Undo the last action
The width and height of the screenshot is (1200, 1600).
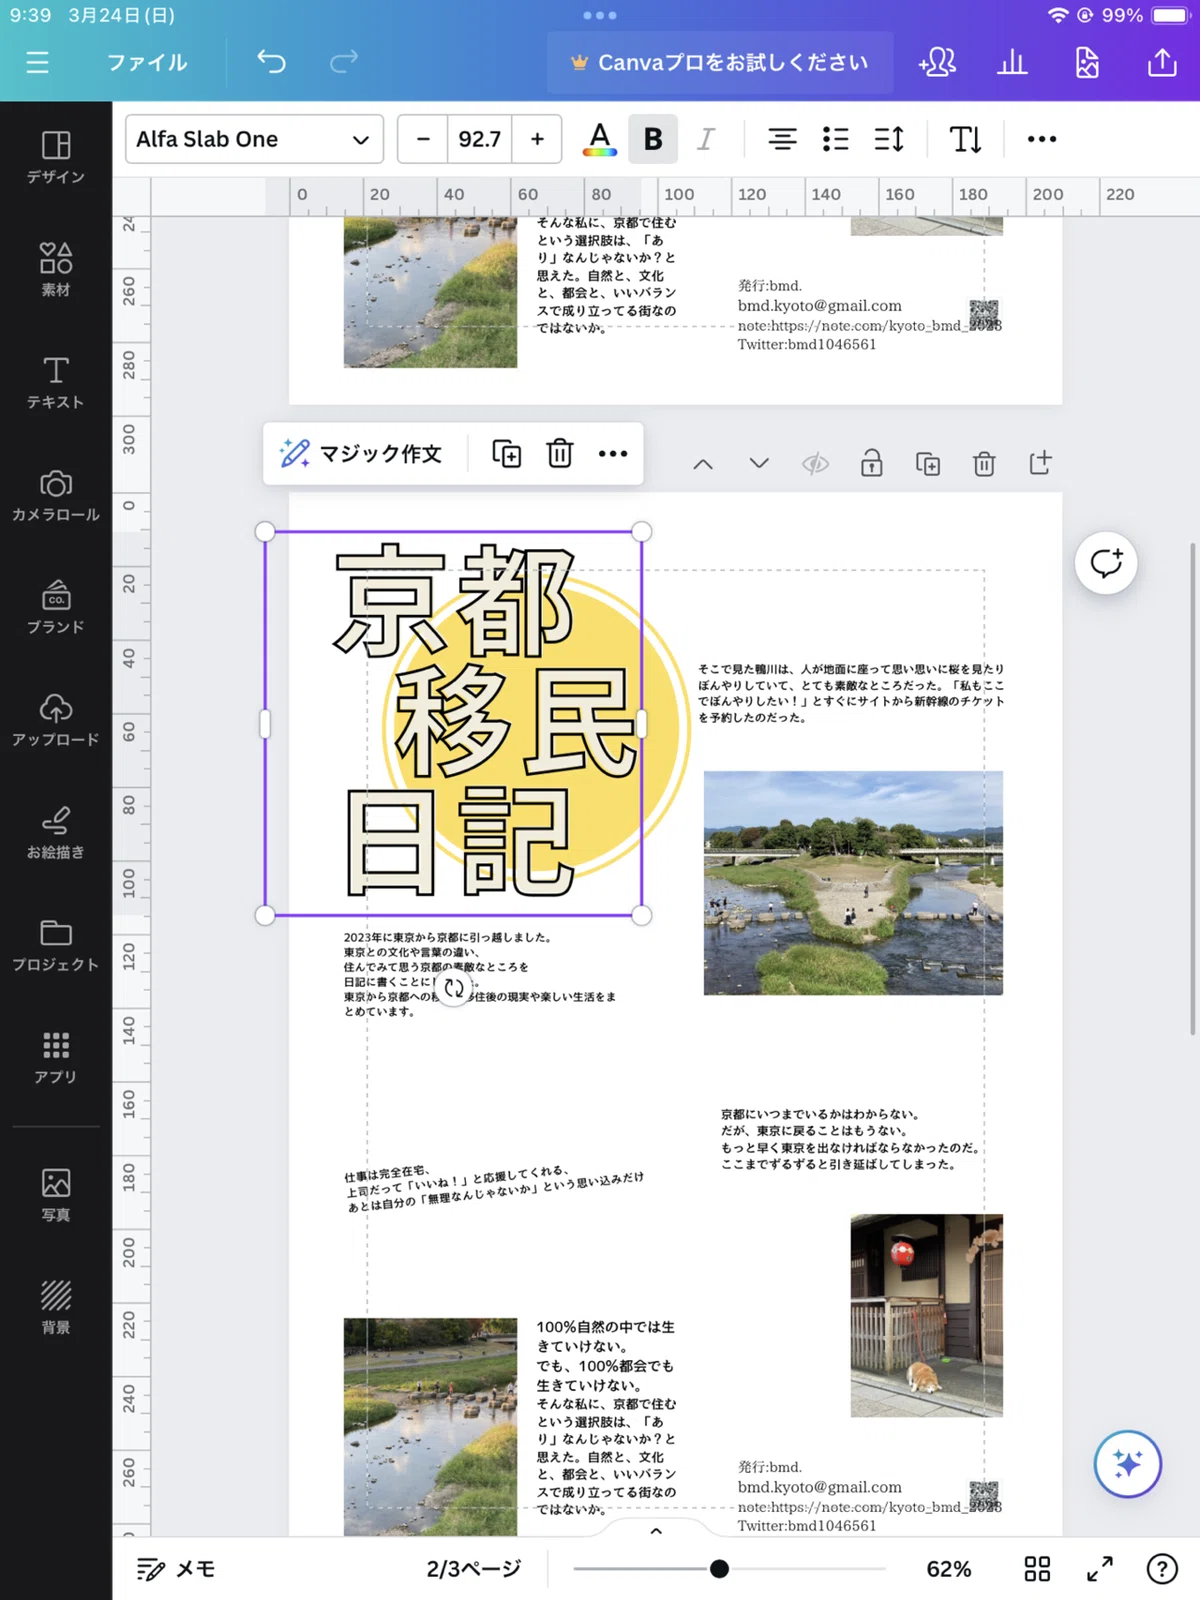(271, 62)
